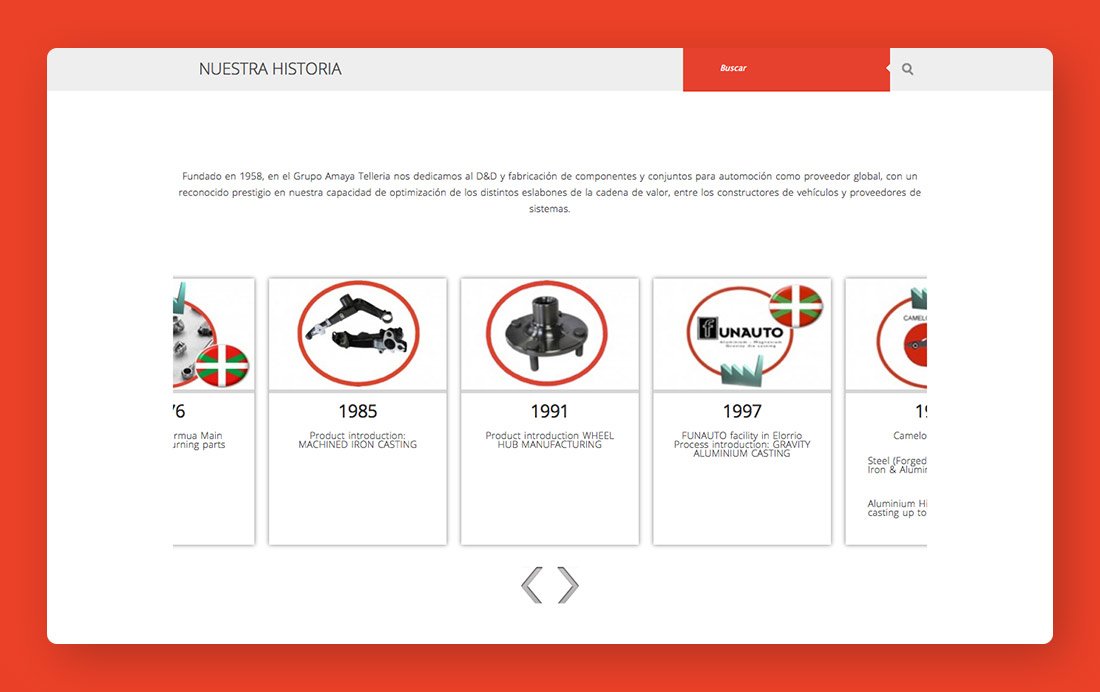
Task: Focus the Buscar search field
Action: 786,69
